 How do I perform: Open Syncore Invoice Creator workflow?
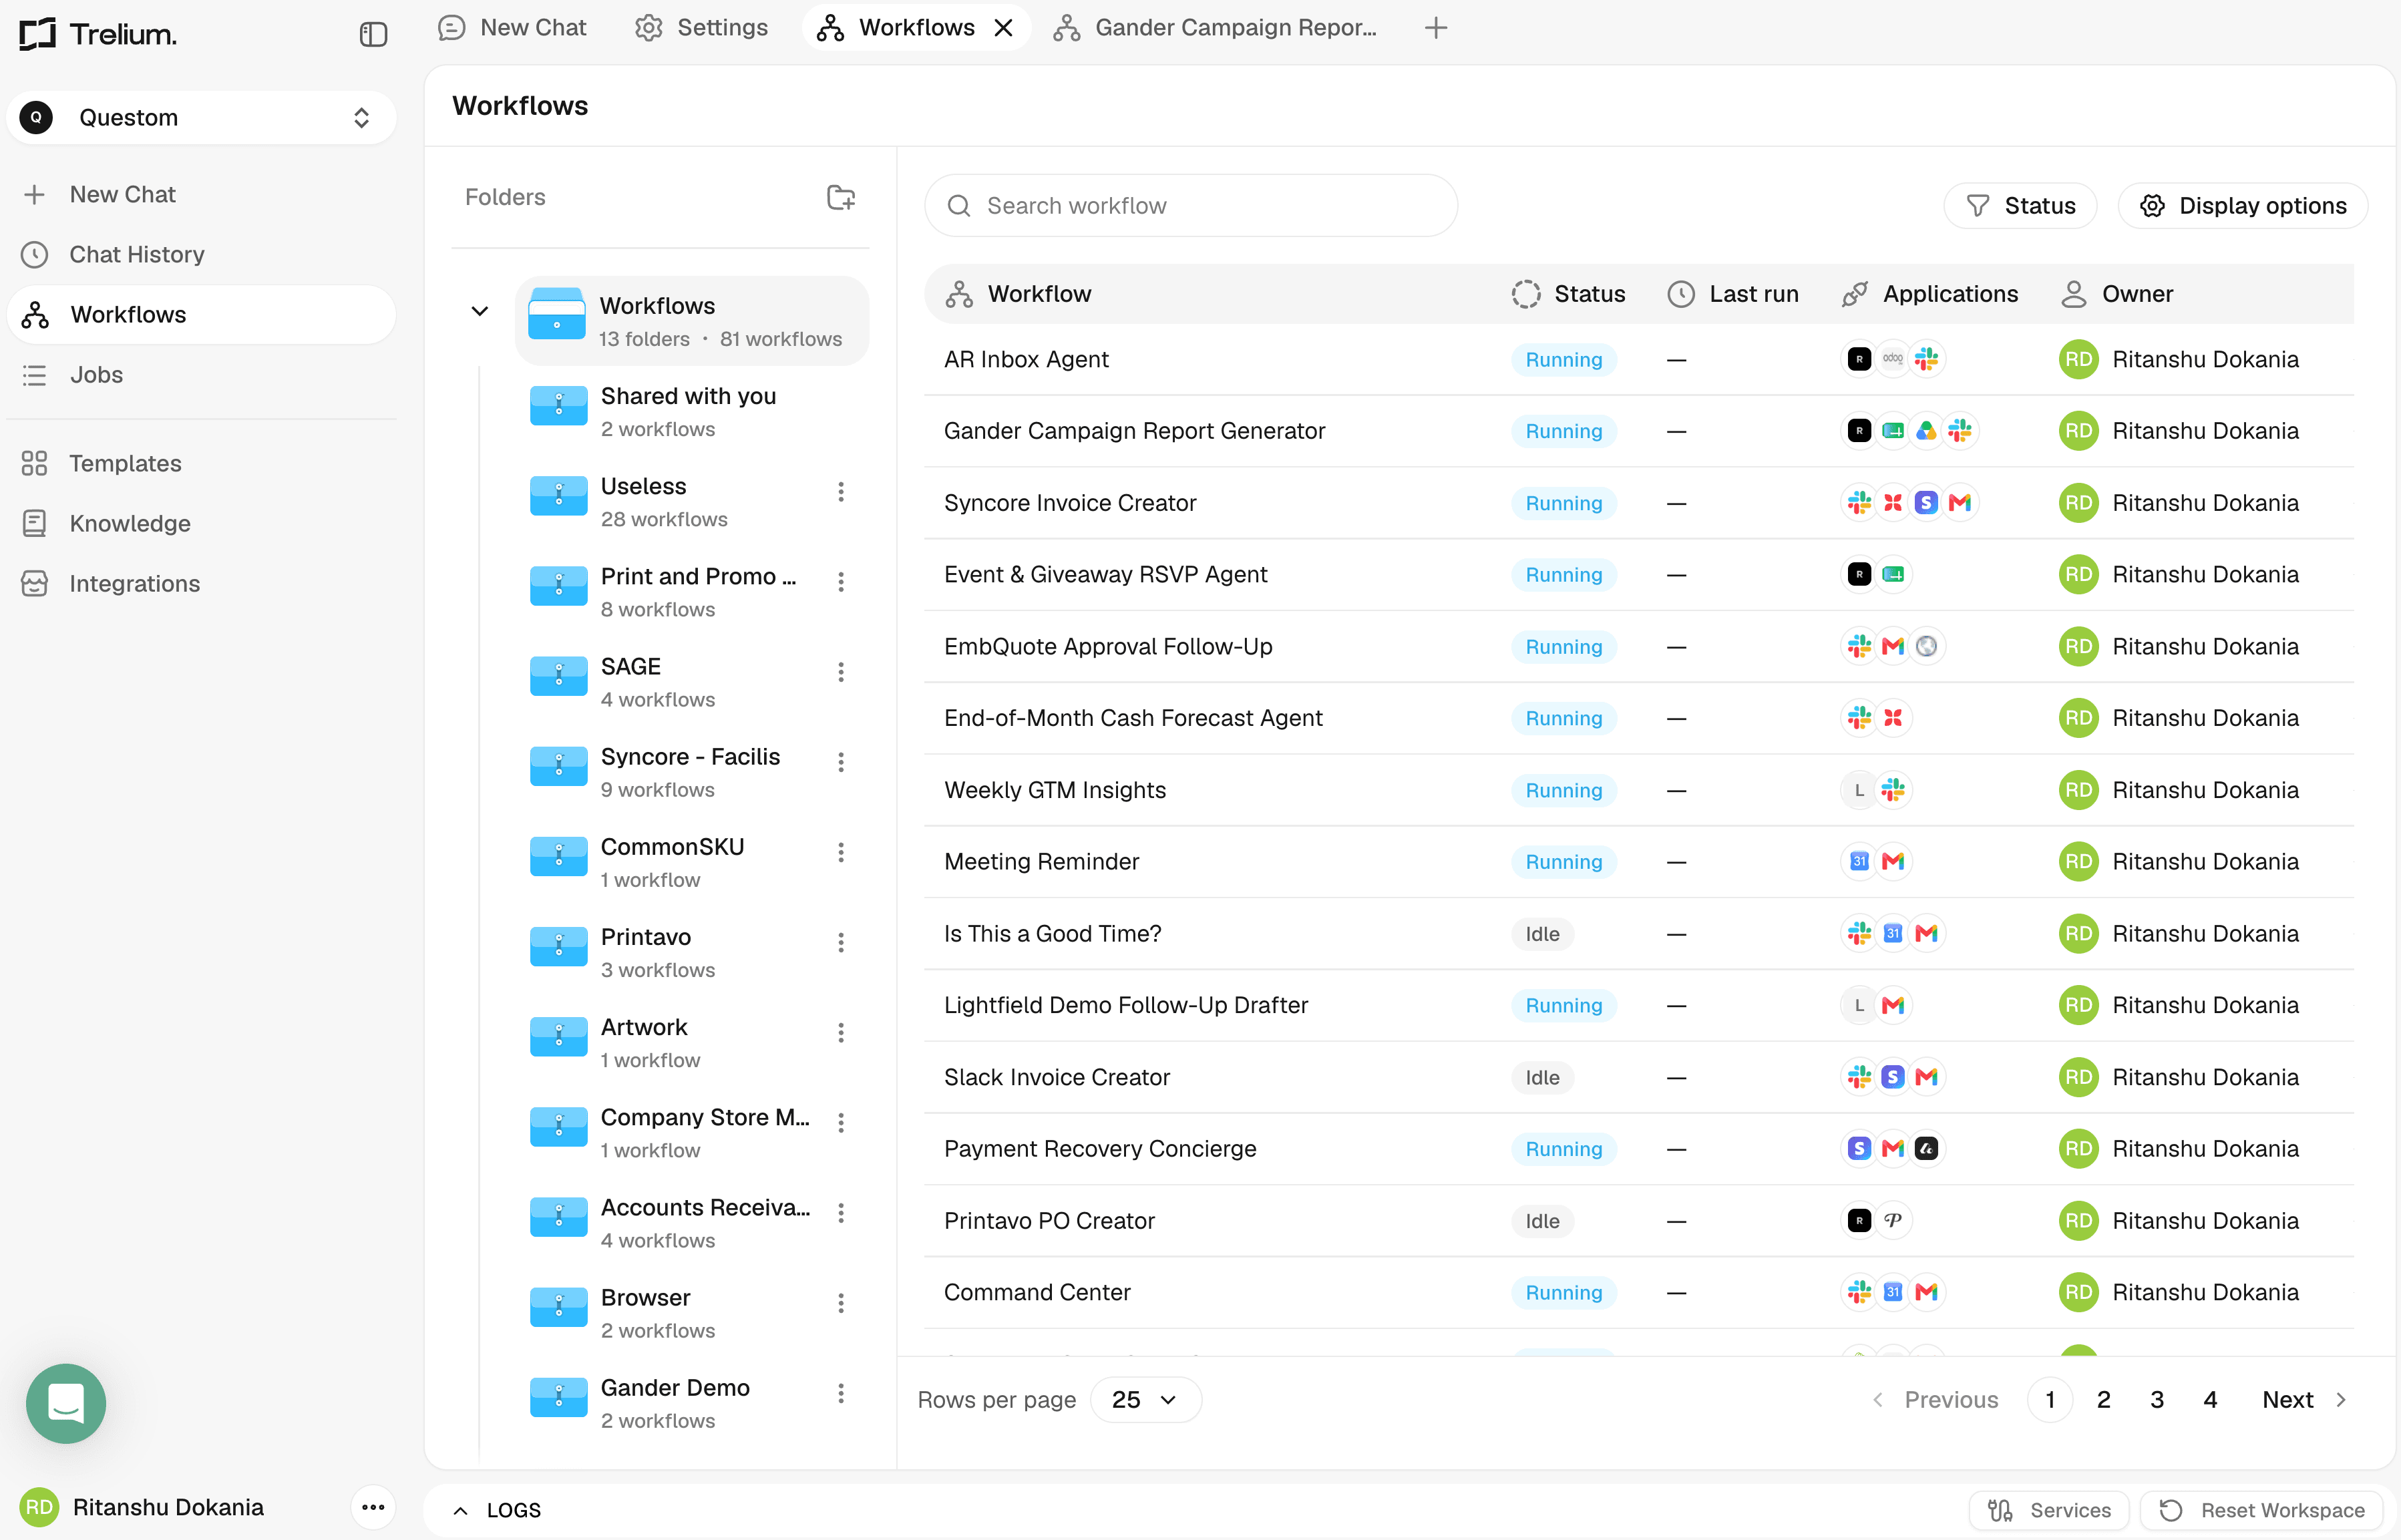[1070, 503]
